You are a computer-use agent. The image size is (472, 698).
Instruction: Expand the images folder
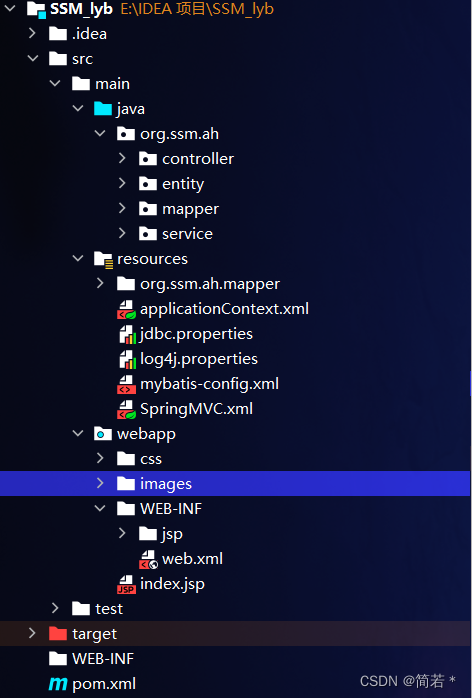point(100,483)
